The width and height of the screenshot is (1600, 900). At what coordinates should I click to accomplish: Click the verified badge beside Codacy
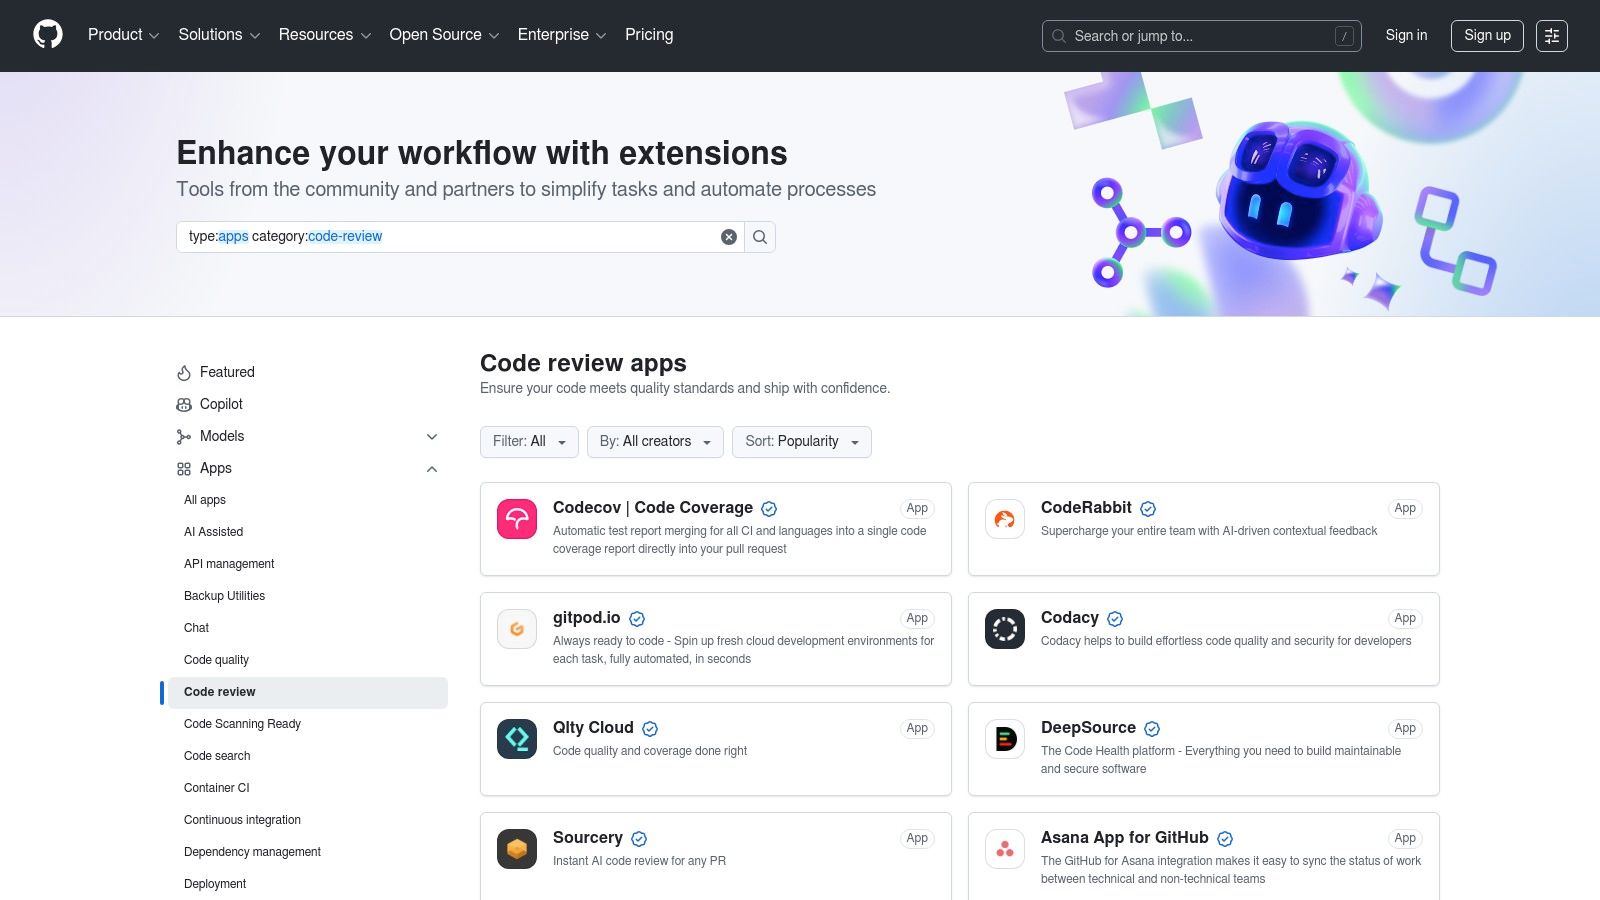point(1115,619)
